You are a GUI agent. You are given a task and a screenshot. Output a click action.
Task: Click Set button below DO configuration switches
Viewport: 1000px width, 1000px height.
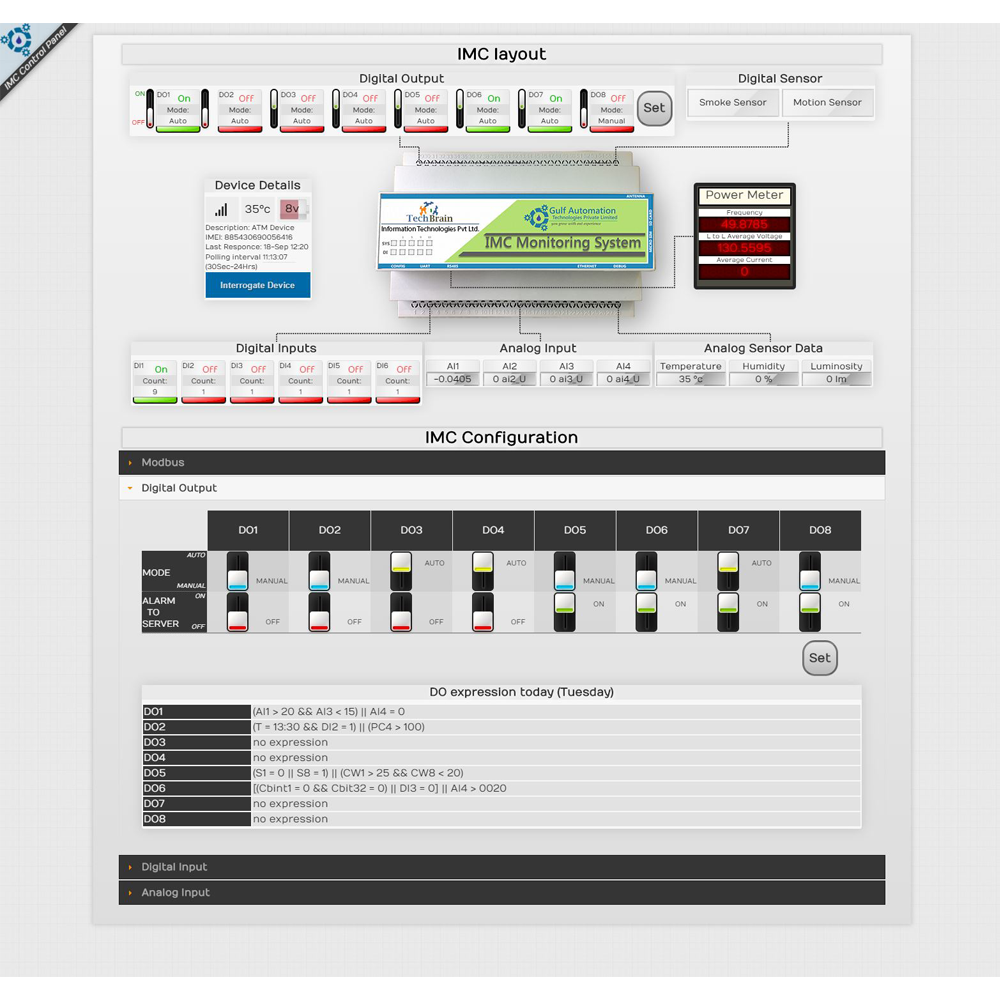coord(819,658)
